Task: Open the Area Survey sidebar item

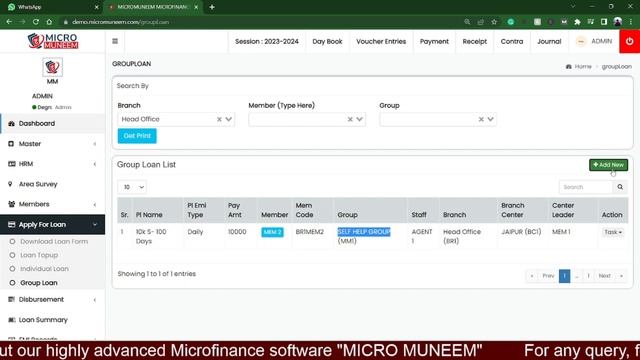Action: coord(52,184)
